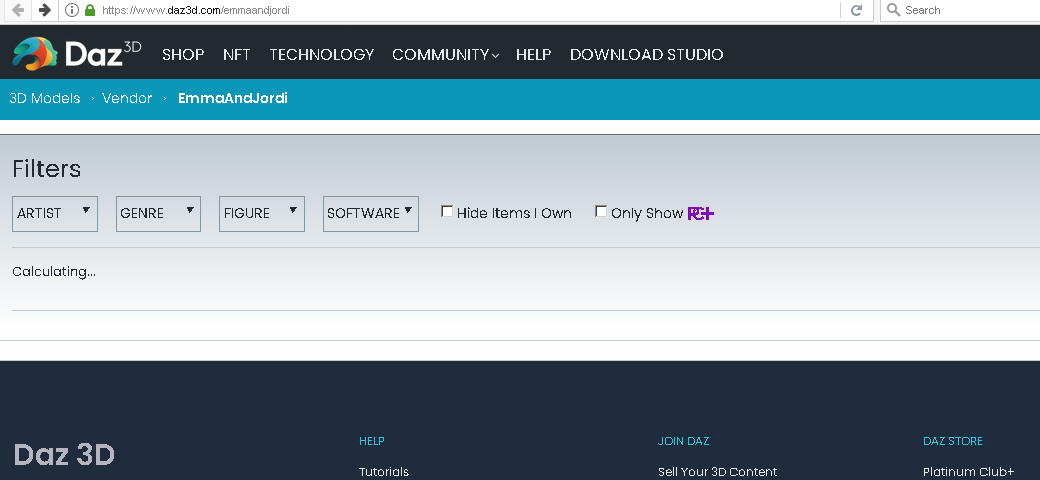This screenshot has height=480, width=1040.
Task: Expand the COMMUNITY menu
Action: (445, 54)
